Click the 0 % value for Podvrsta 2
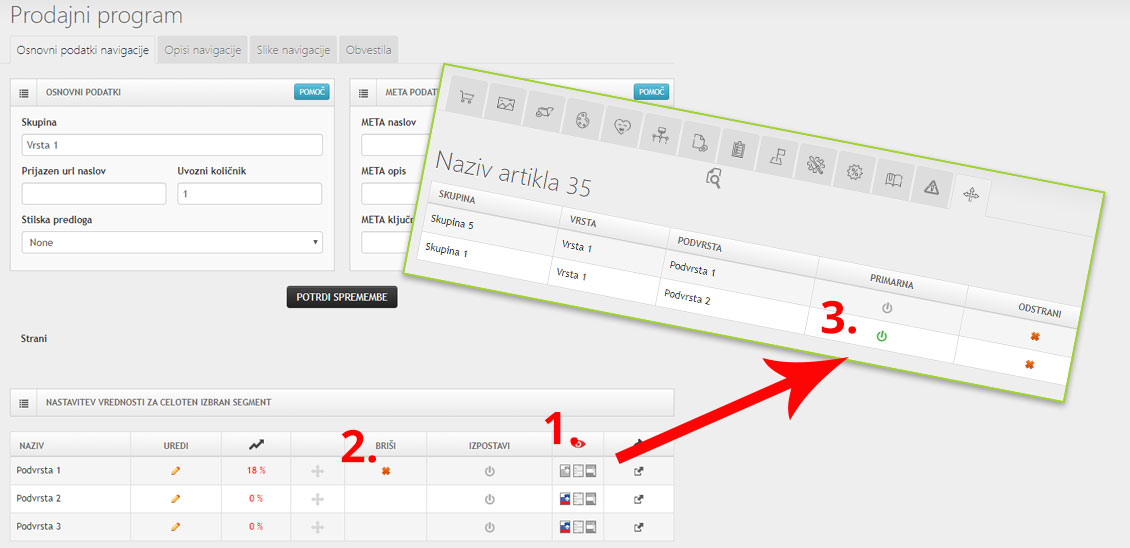Screen dimensions: 1130x548 click(x=257, y=498)
